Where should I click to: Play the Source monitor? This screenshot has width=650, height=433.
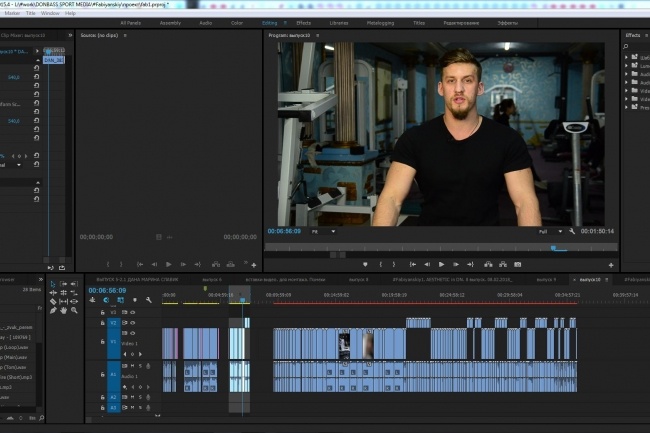[x=169, y=264]
